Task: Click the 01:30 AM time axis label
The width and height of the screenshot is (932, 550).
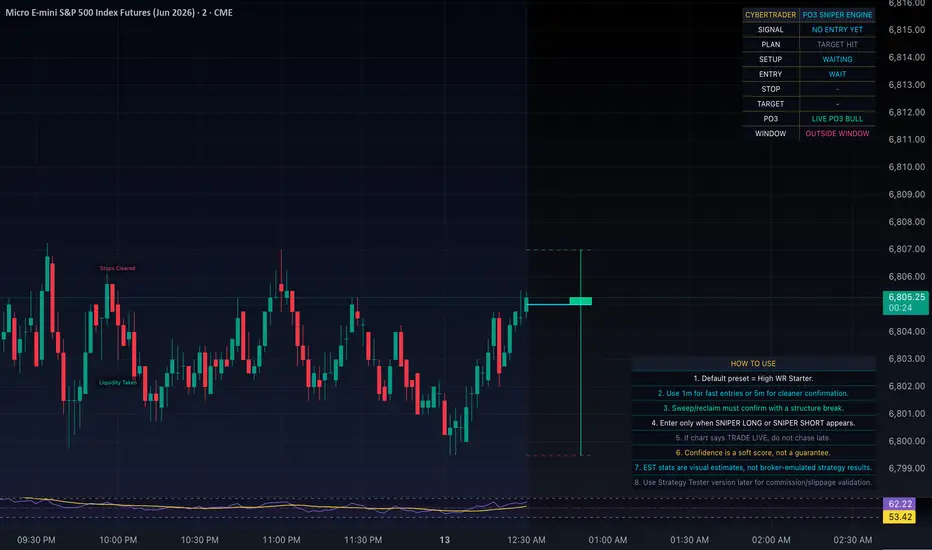Action: (x=689, y=540)
